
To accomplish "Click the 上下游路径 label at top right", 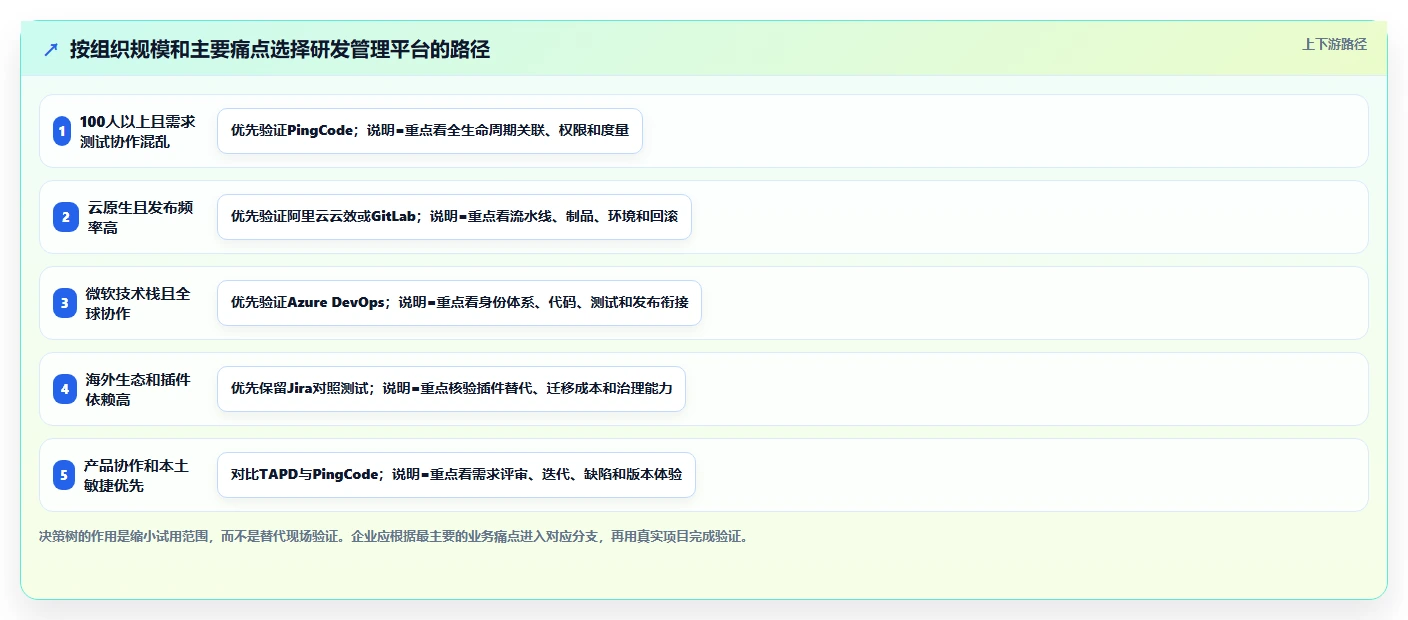I will 1334,44.
